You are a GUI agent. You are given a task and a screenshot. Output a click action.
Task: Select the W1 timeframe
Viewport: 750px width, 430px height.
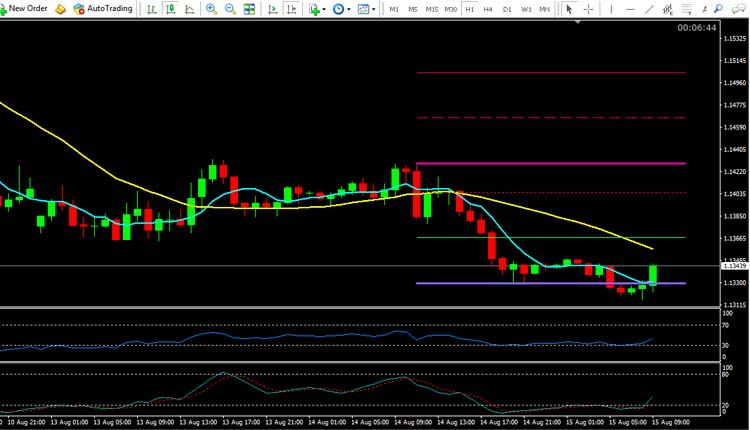coord(526,9)
